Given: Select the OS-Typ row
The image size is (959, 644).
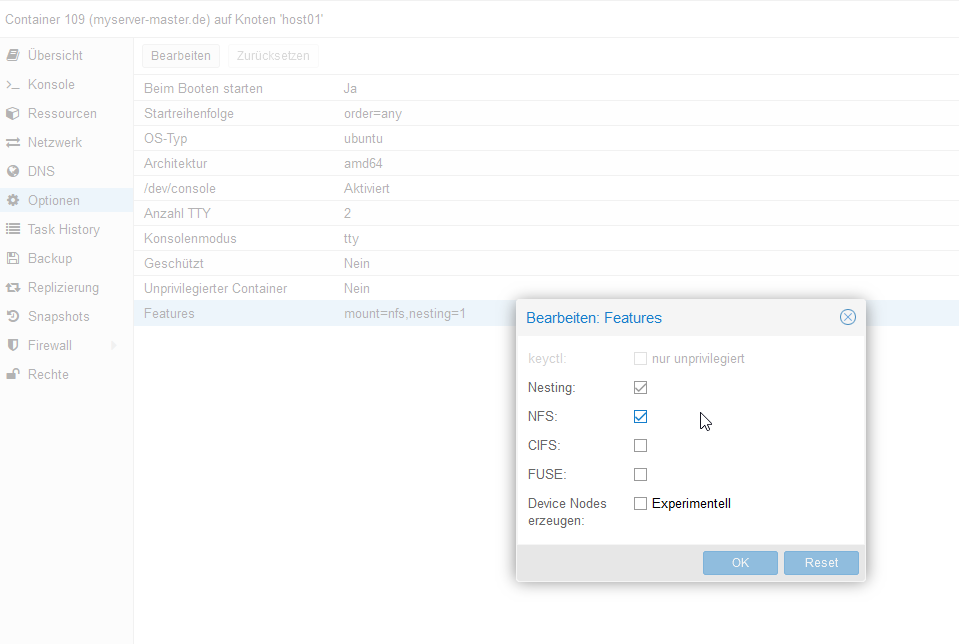Looking at the screenshot, I should [x=546, y=138].
